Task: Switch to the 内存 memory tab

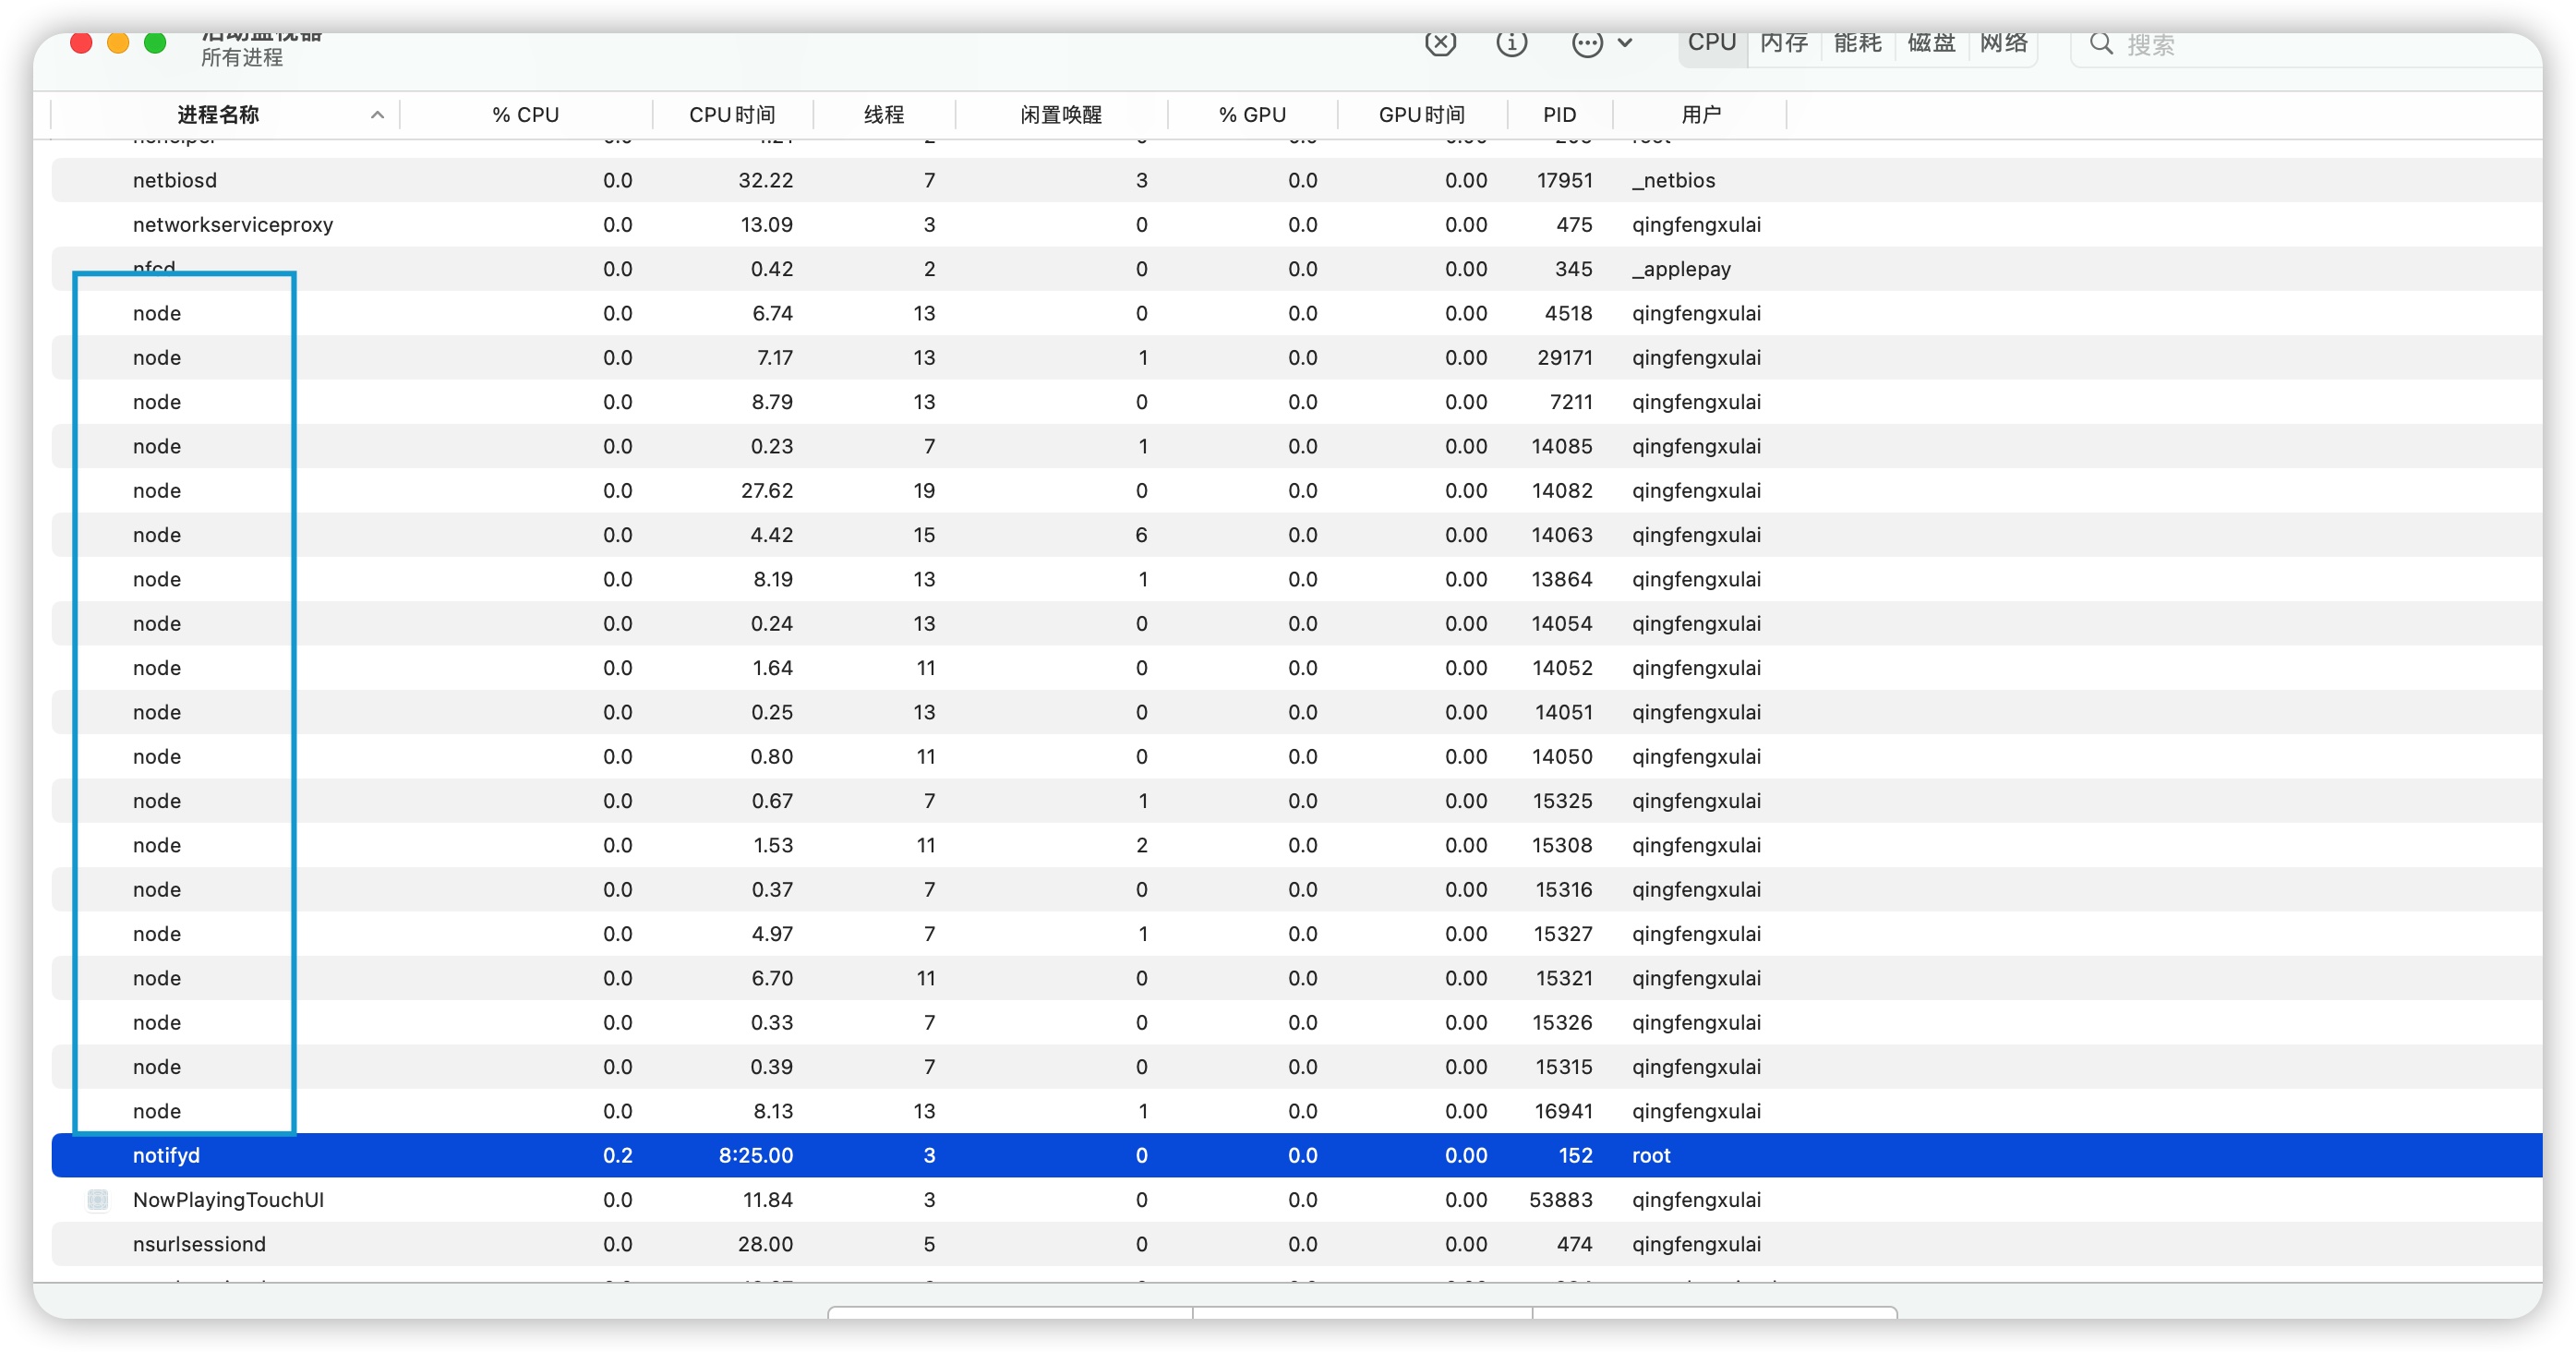Action: point(1784,43)
